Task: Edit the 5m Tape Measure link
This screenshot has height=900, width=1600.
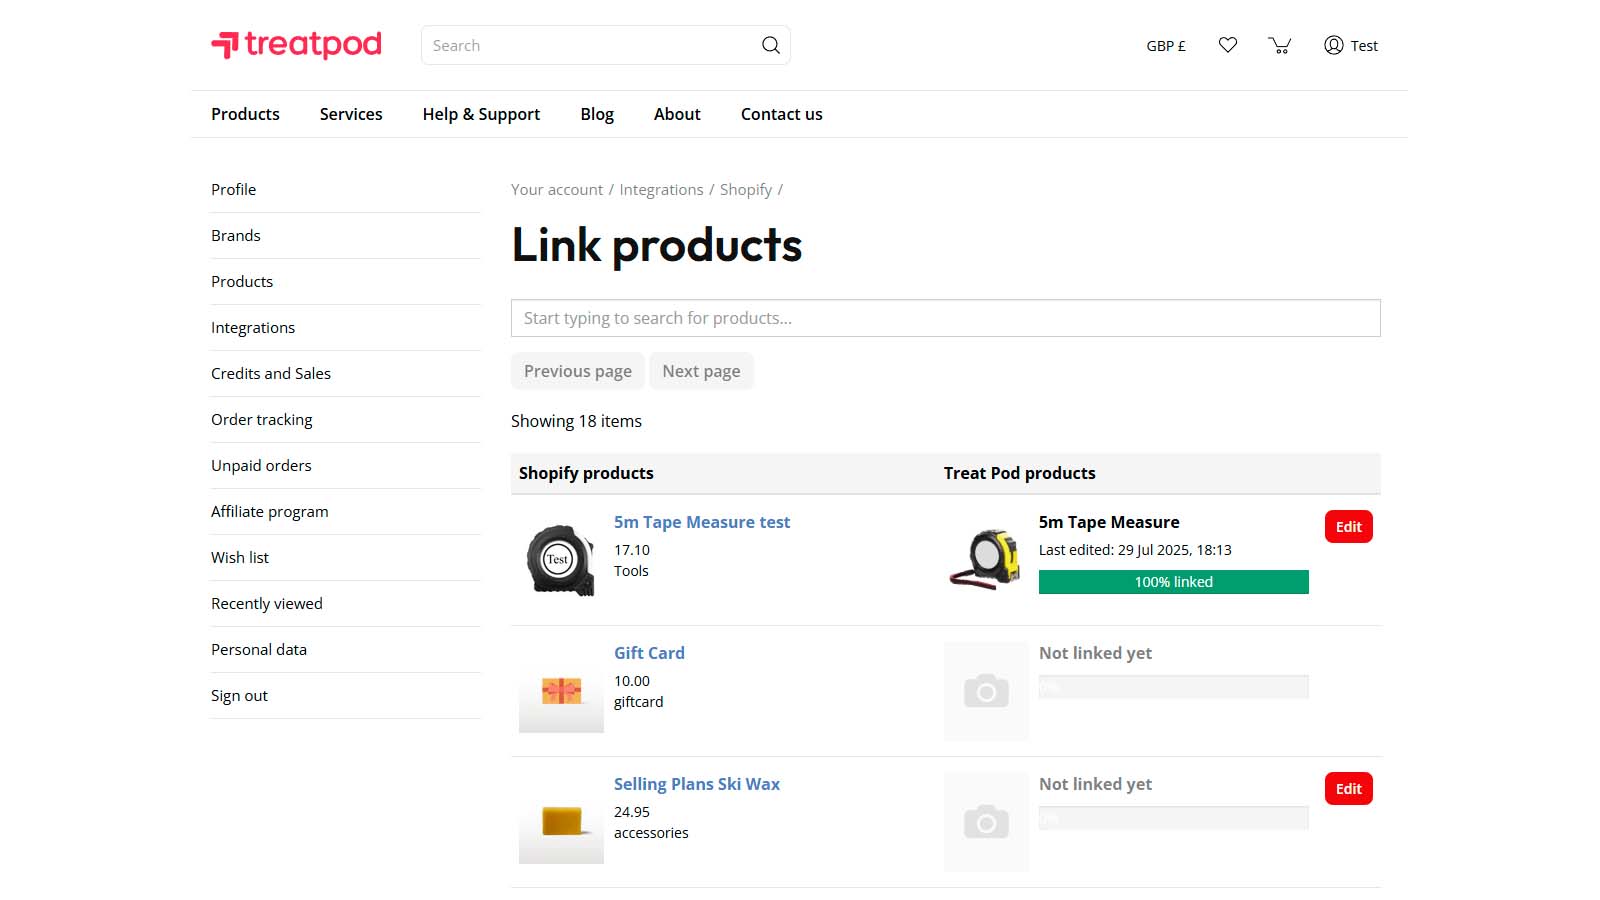Action: point(1349,527)
